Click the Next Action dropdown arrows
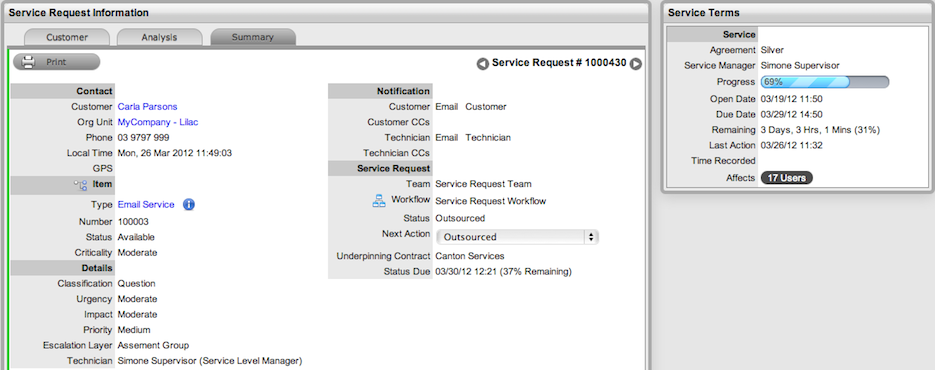This screenshot has height=370, width=935. [591, 237]
